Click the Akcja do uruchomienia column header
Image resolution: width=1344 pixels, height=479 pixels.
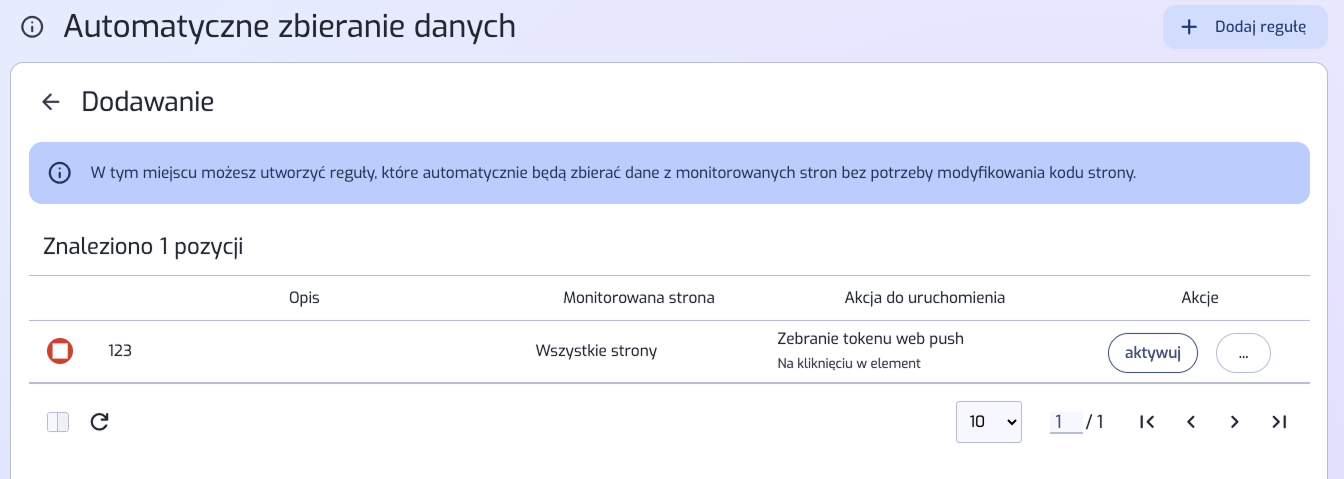[925, 298]
